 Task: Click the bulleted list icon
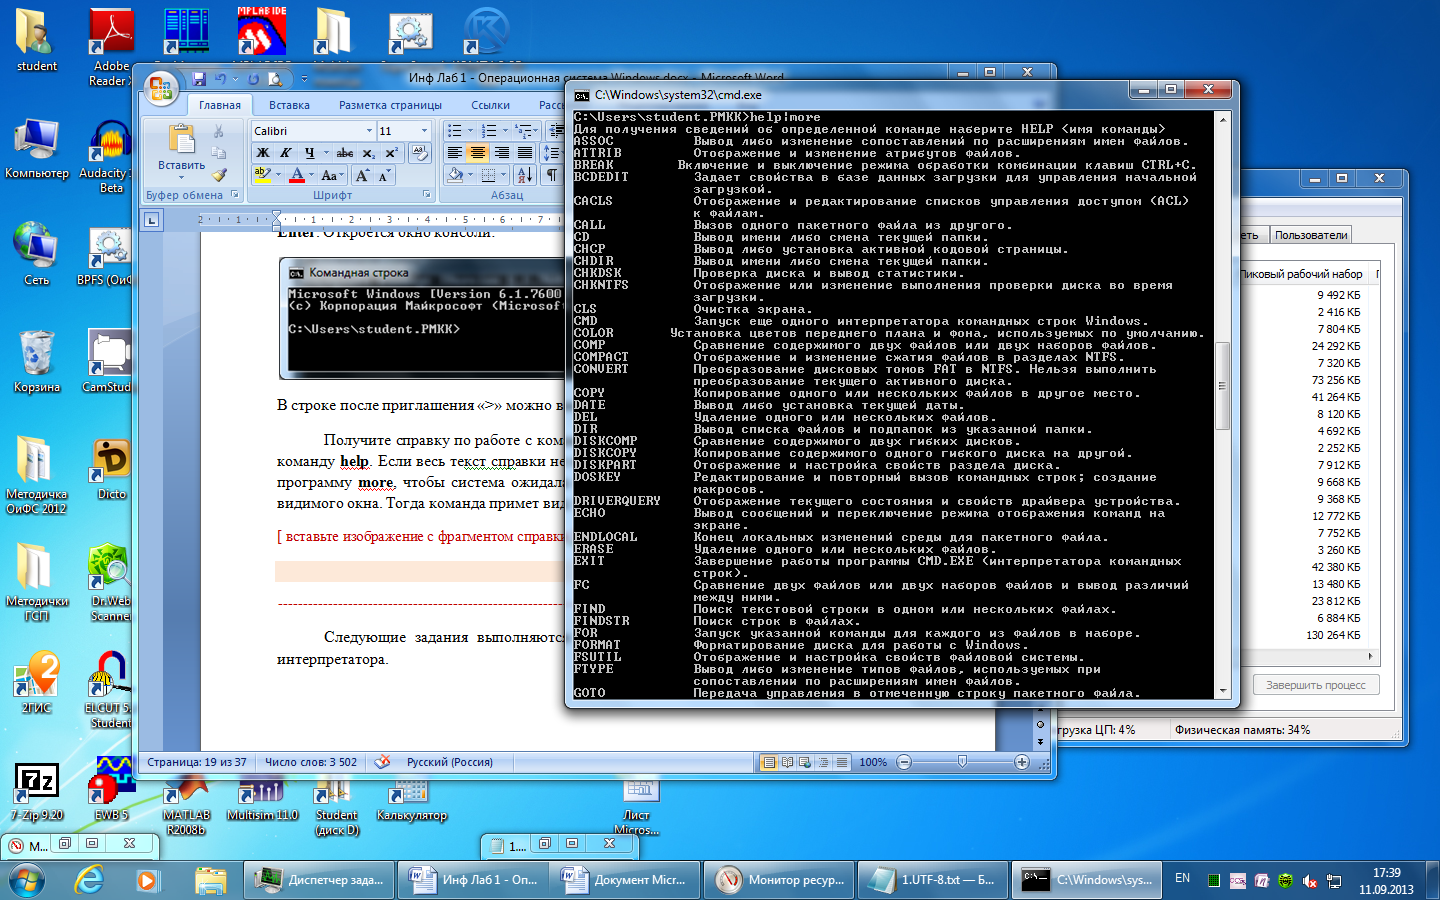(455, 131)
